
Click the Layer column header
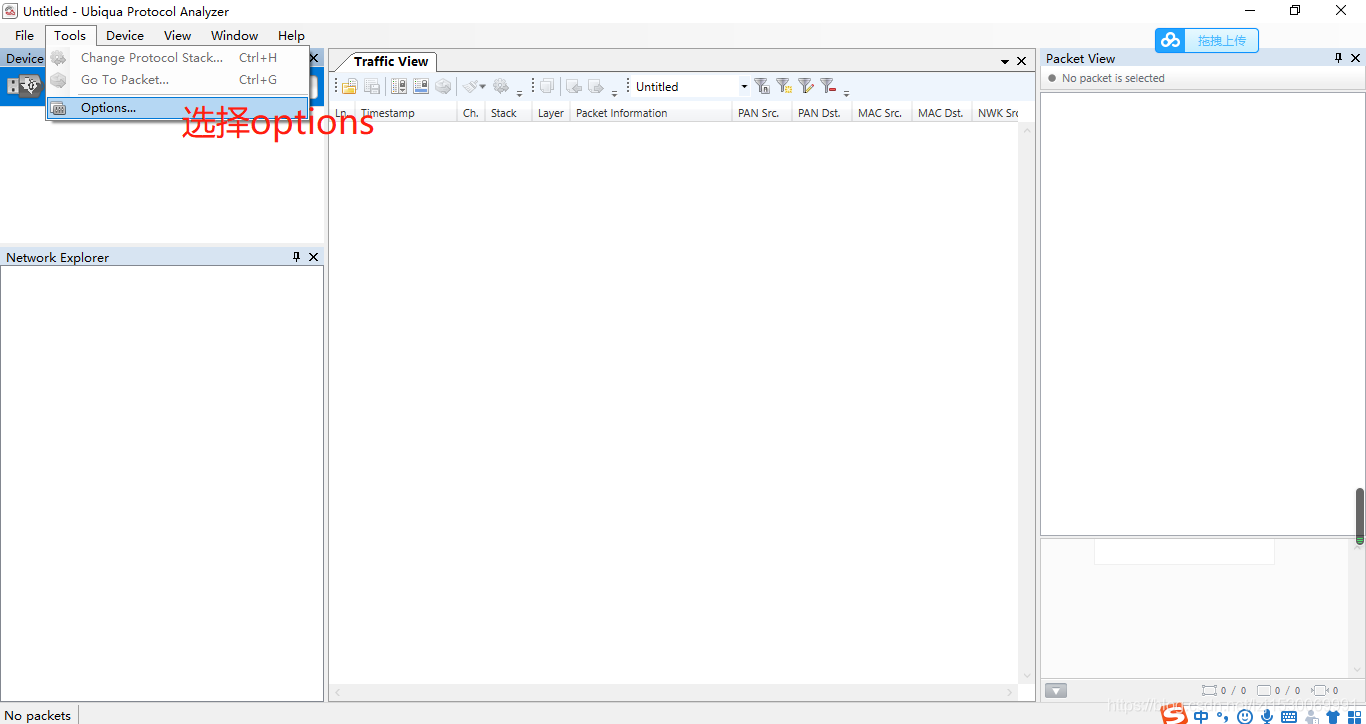click(x=552, y=113)
